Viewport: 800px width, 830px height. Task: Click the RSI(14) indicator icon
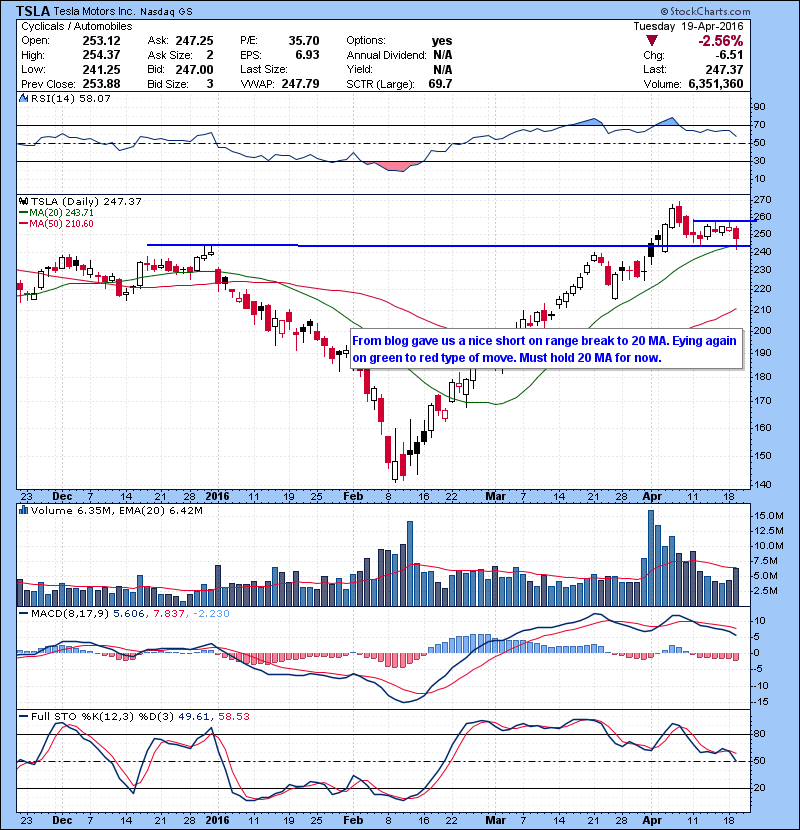click(23, 98)
